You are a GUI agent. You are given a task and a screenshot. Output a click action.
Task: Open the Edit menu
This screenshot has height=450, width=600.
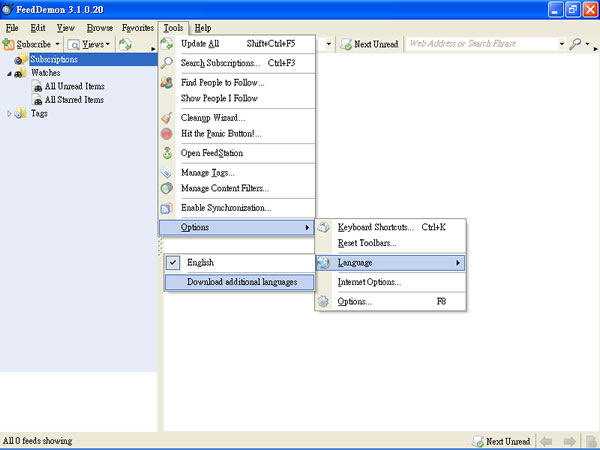38,28
